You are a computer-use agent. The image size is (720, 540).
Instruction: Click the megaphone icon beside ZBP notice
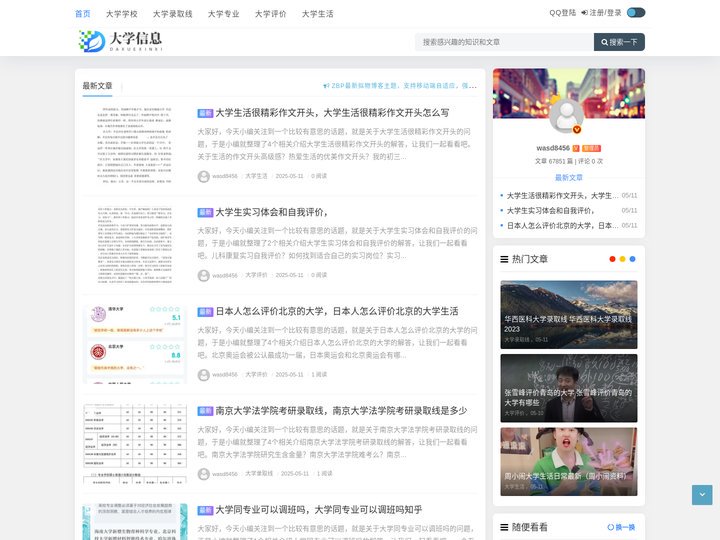point(326,86)
